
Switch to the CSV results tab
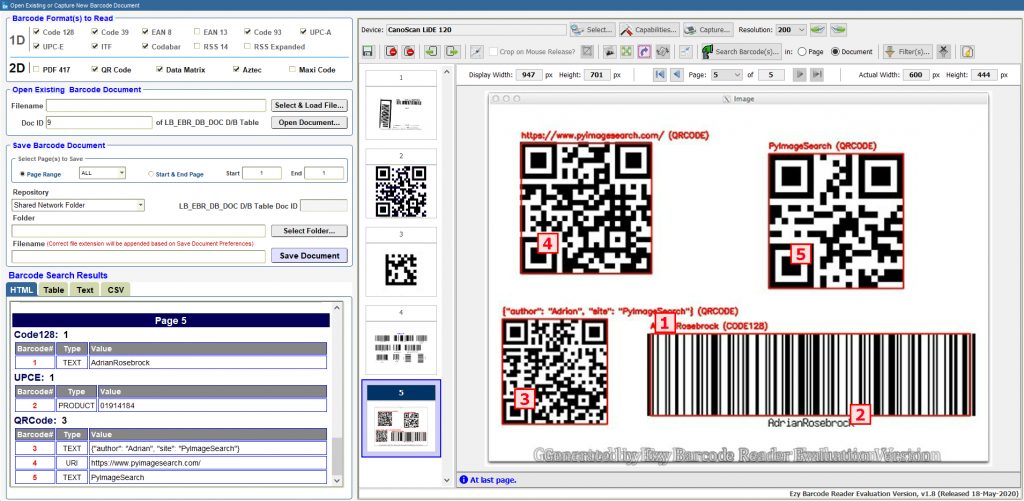pyautogui.click(x=116, y=289)
